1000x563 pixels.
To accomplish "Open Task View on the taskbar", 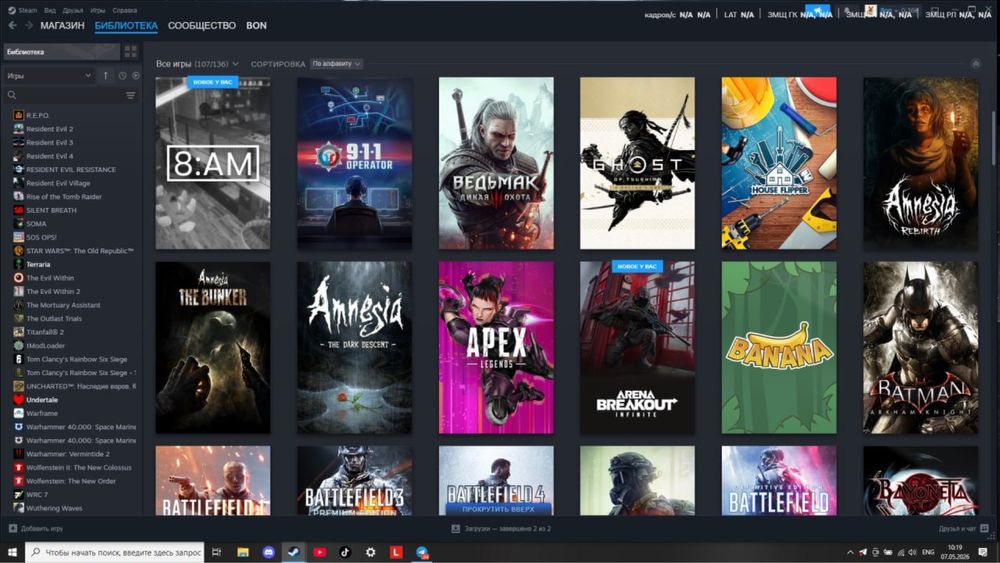I will [216, 552].
